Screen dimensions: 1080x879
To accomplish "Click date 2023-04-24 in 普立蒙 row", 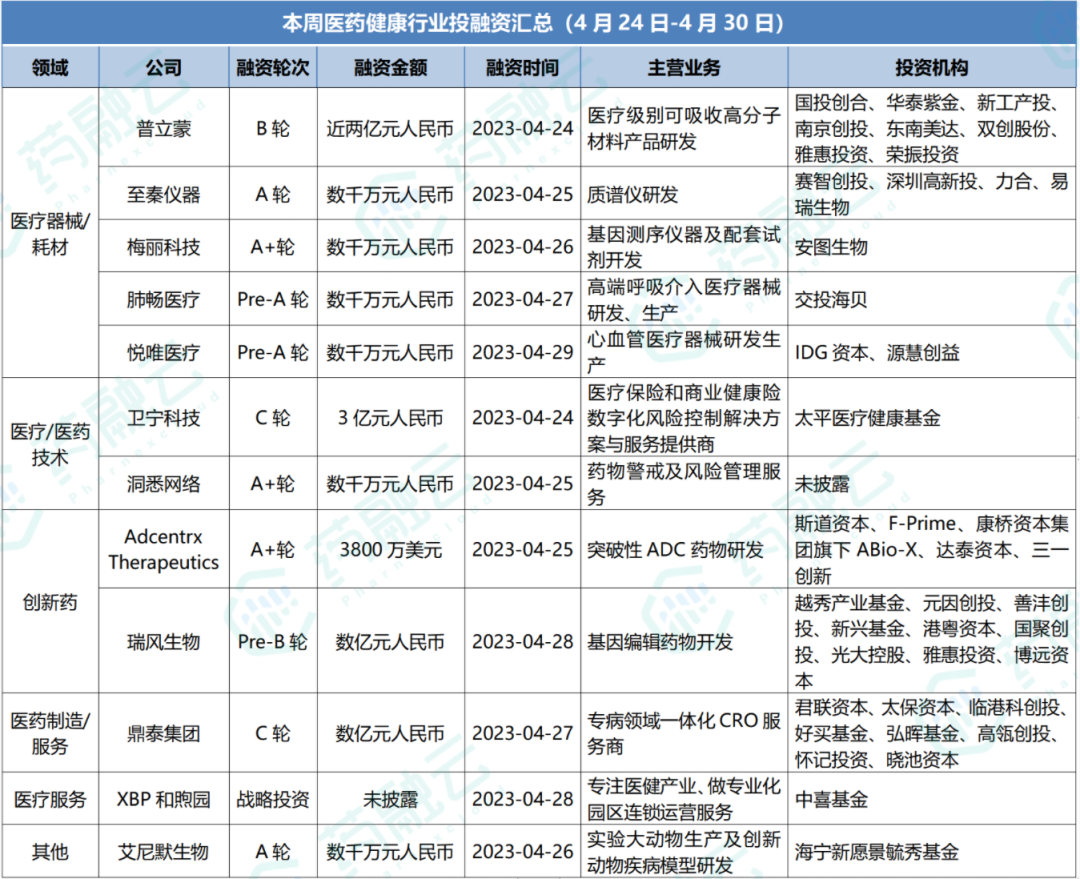I will pyautogui.click(x=522, y=127).
